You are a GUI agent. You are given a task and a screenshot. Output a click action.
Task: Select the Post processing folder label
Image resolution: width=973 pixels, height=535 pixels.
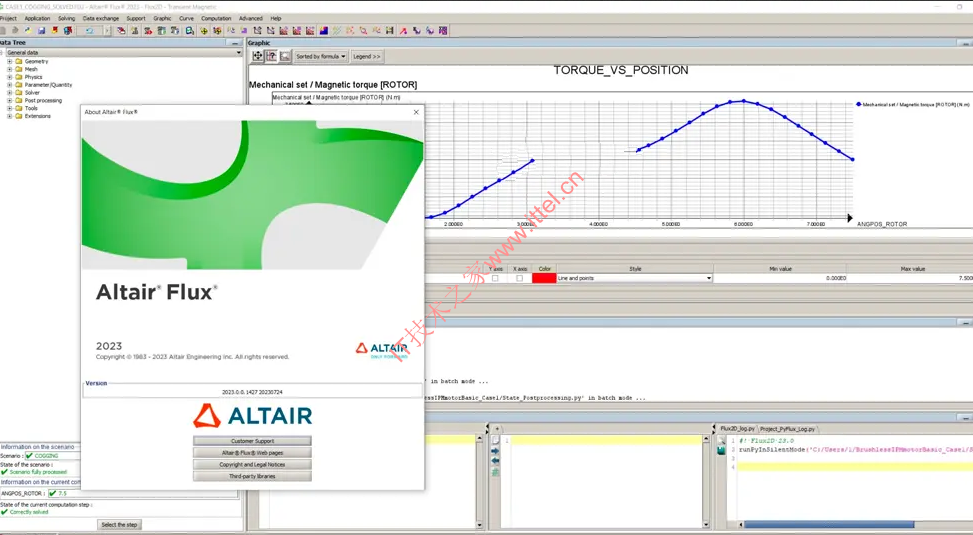43,101
